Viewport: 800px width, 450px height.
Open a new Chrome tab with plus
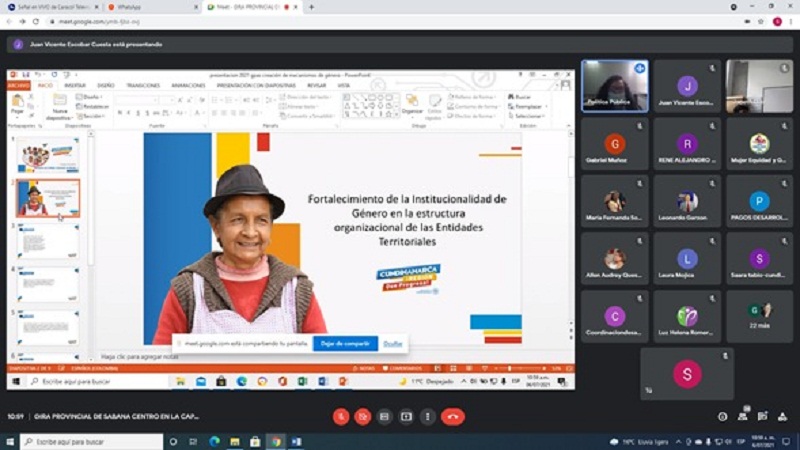click(x=311, y=7)
